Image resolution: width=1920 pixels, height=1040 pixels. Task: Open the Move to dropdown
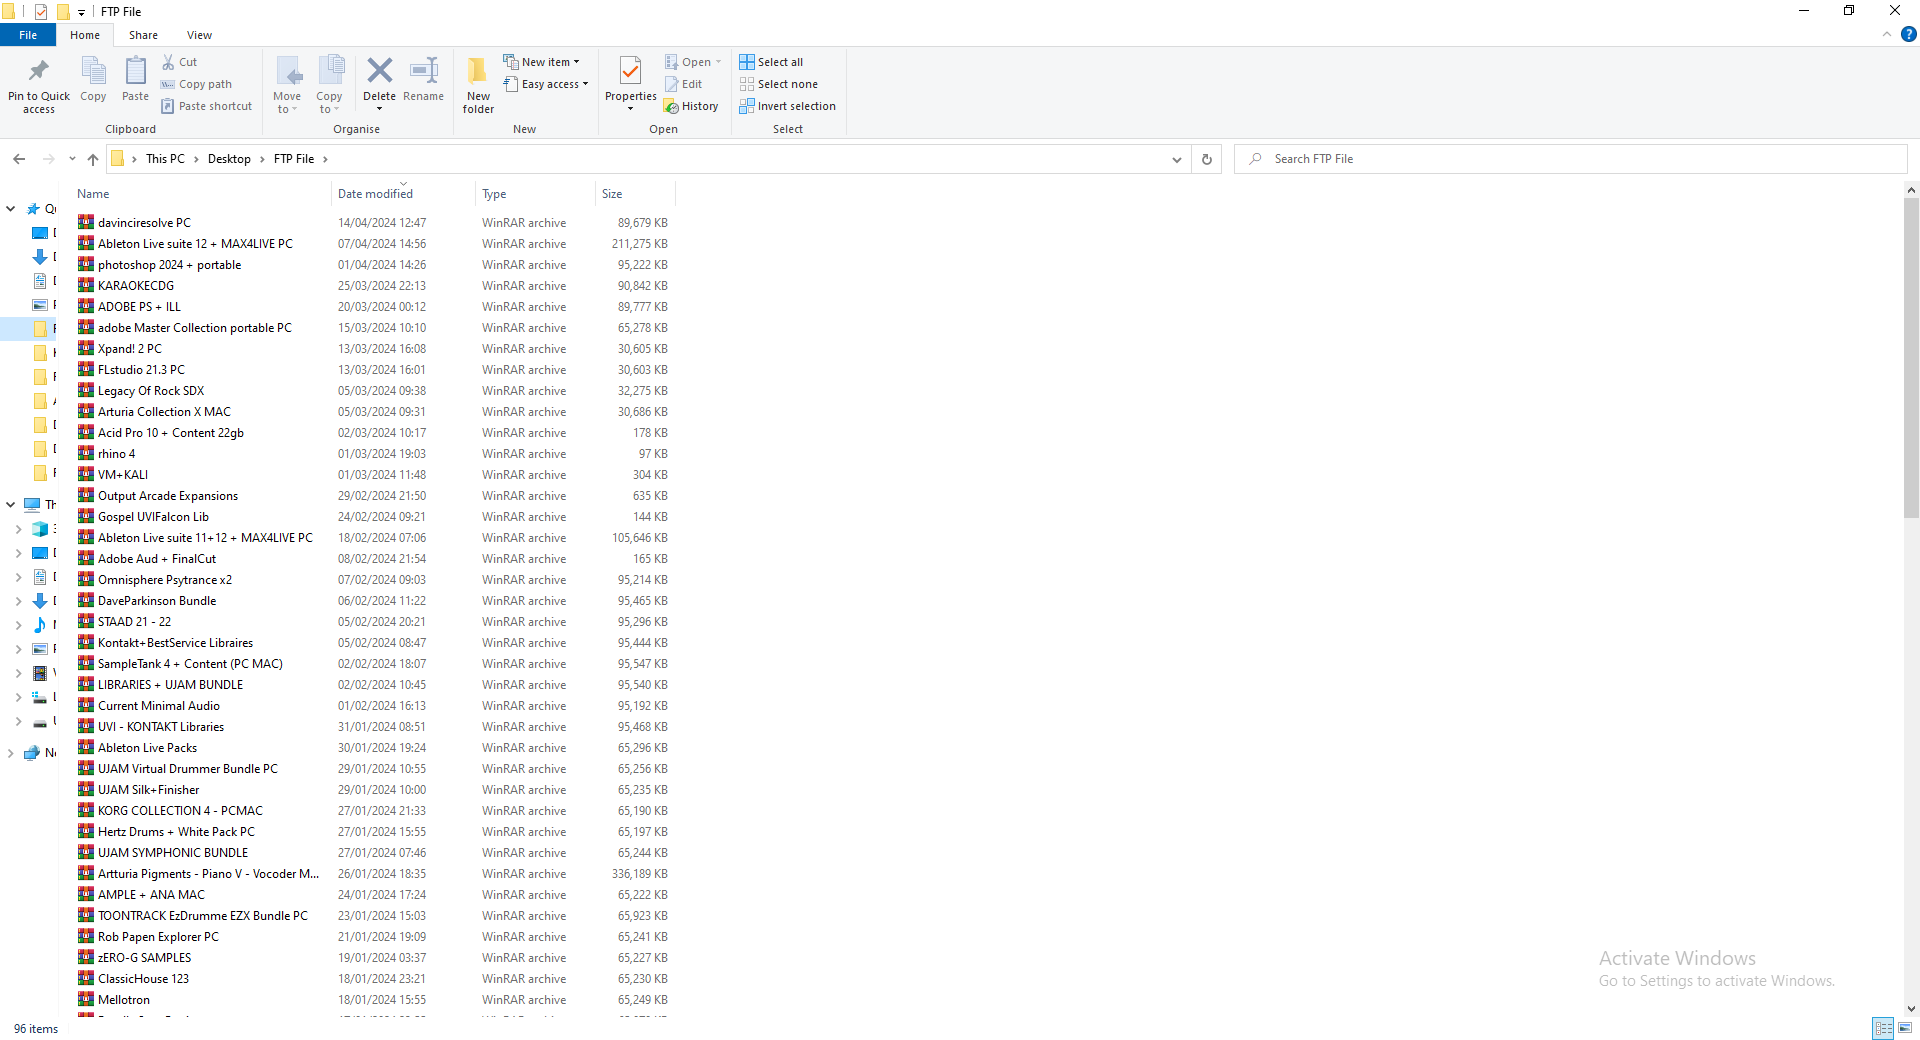click(x=287, y=85)
